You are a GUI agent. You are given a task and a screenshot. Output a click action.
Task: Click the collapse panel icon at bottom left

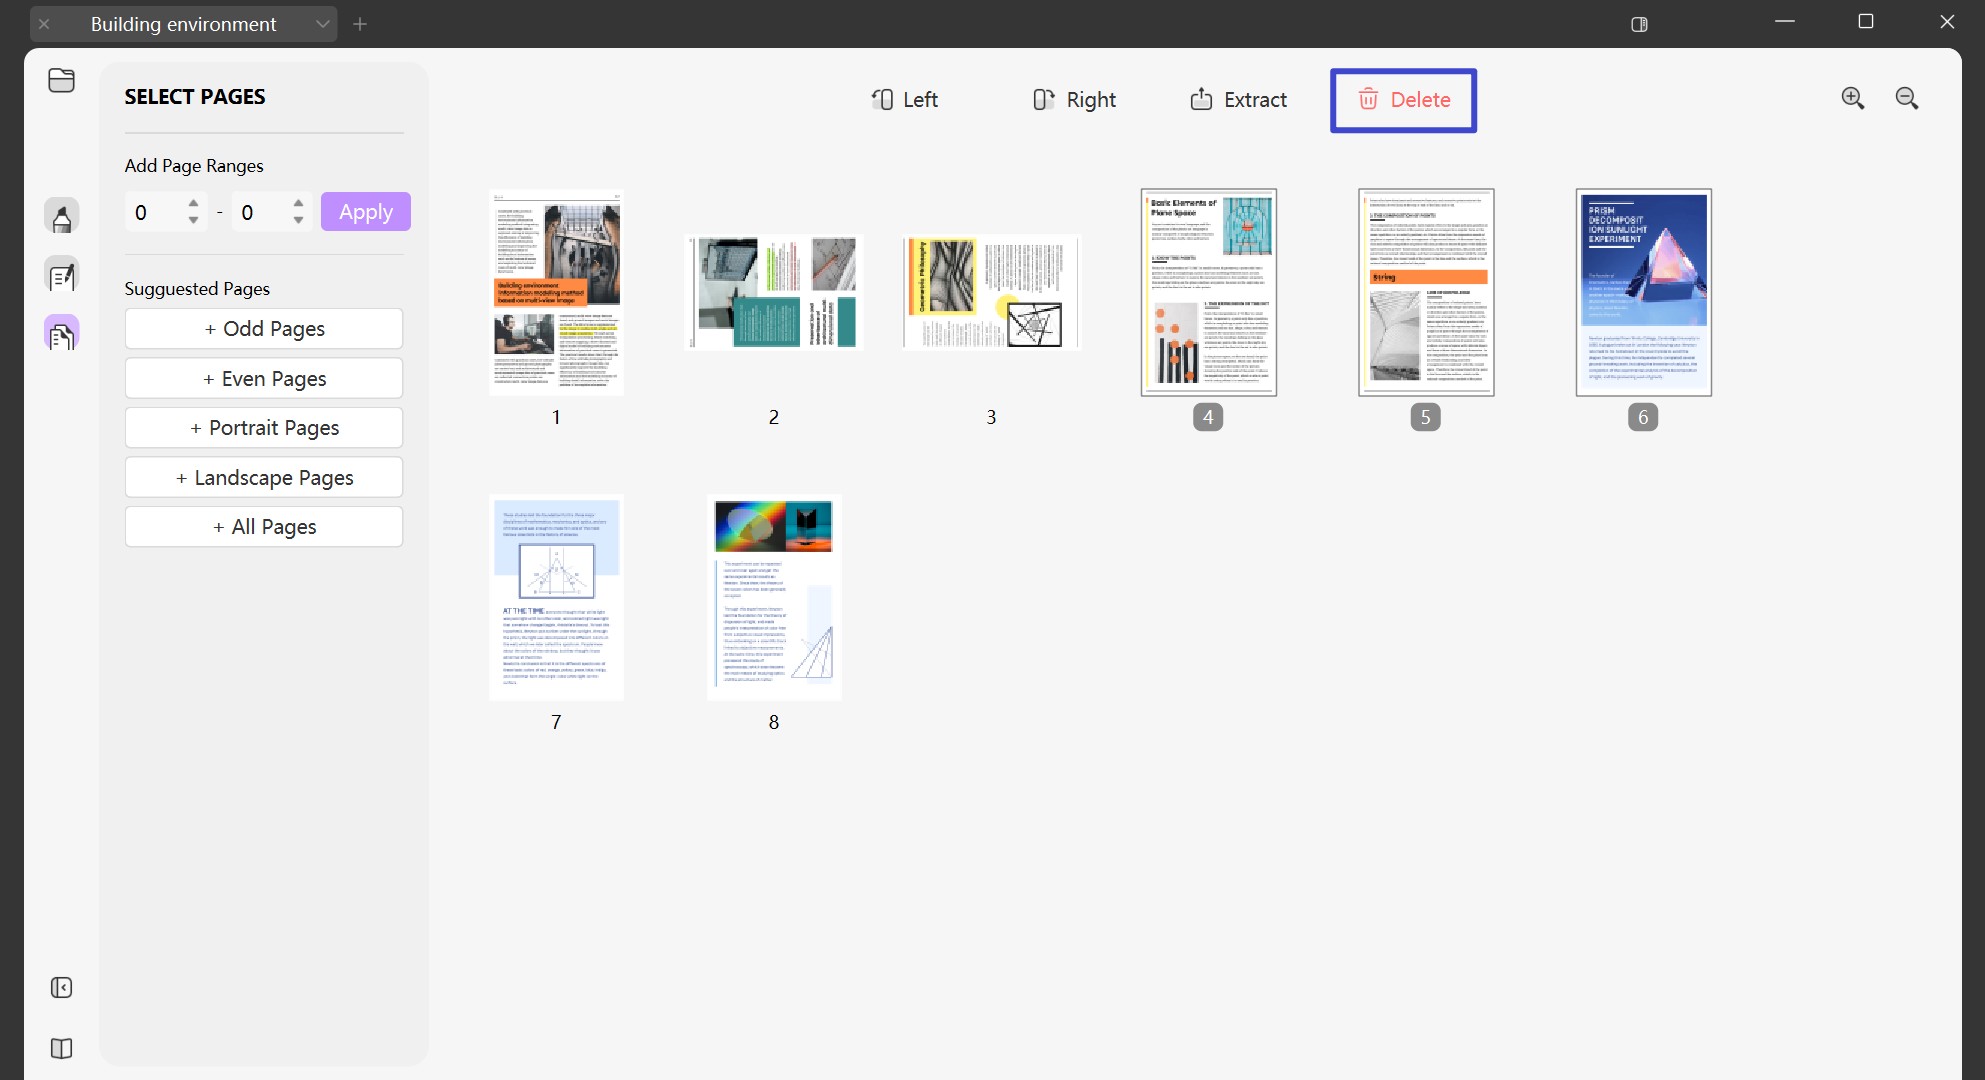(61, 988)
